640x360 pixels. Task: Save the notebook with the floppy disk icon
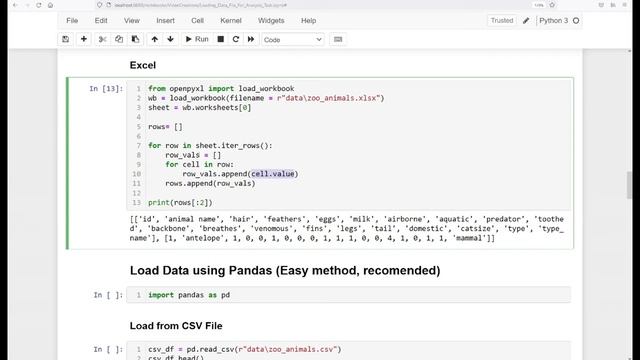[x=65, y=40]
